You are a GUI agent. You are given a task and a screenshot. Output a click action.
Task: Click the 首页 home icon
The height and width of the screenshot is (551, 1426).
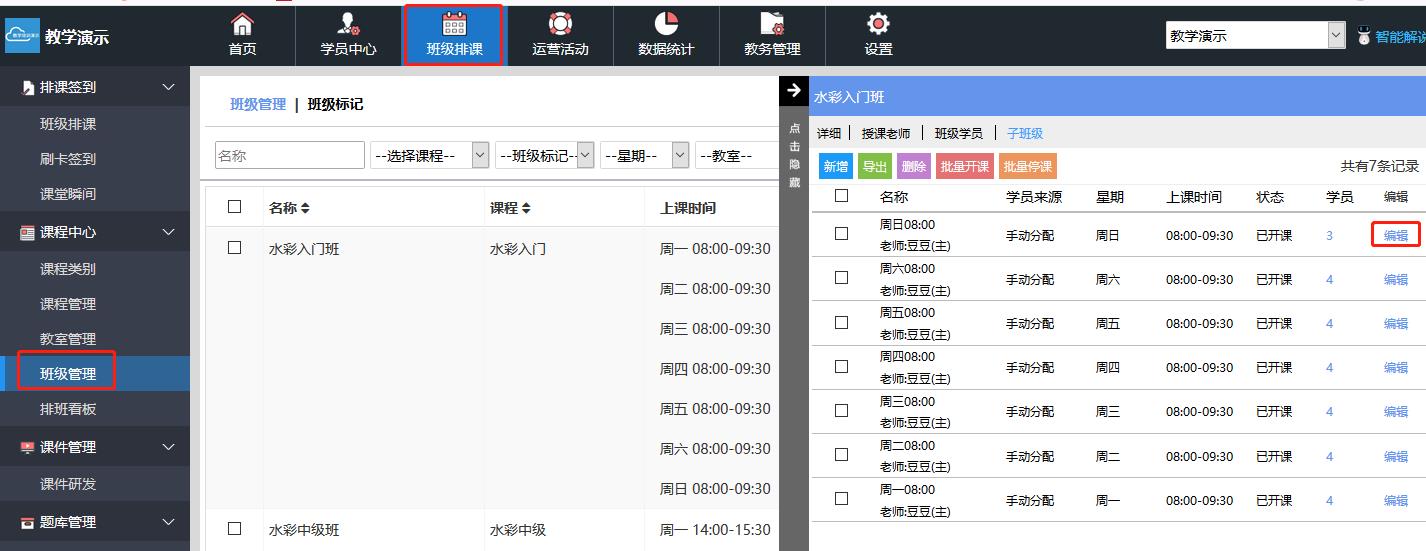pos(242,24)
